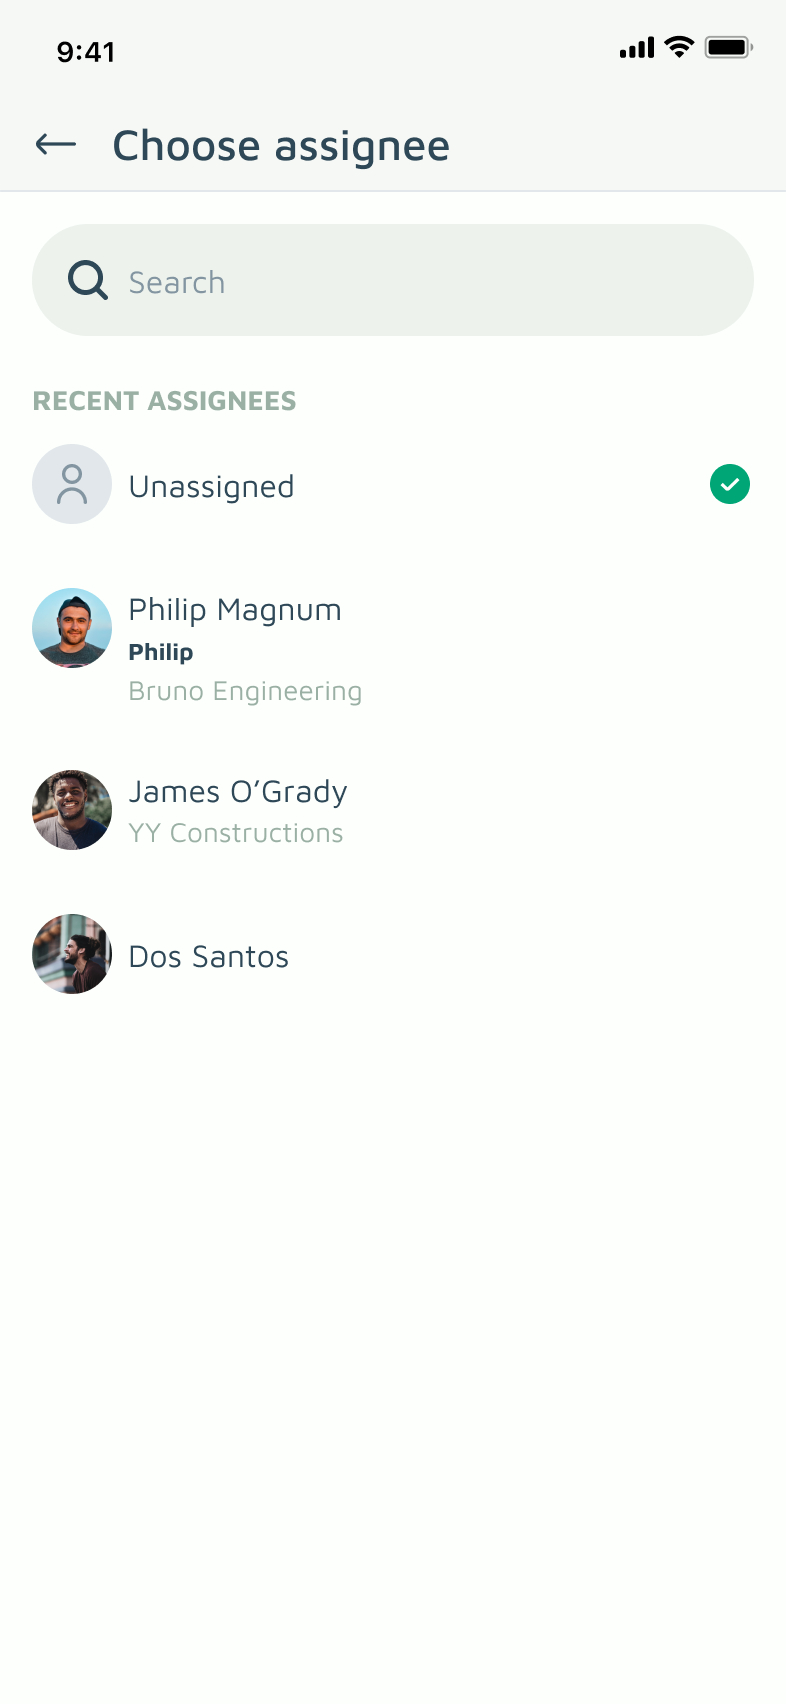Tap Dos Santos's profile photo

72,954
